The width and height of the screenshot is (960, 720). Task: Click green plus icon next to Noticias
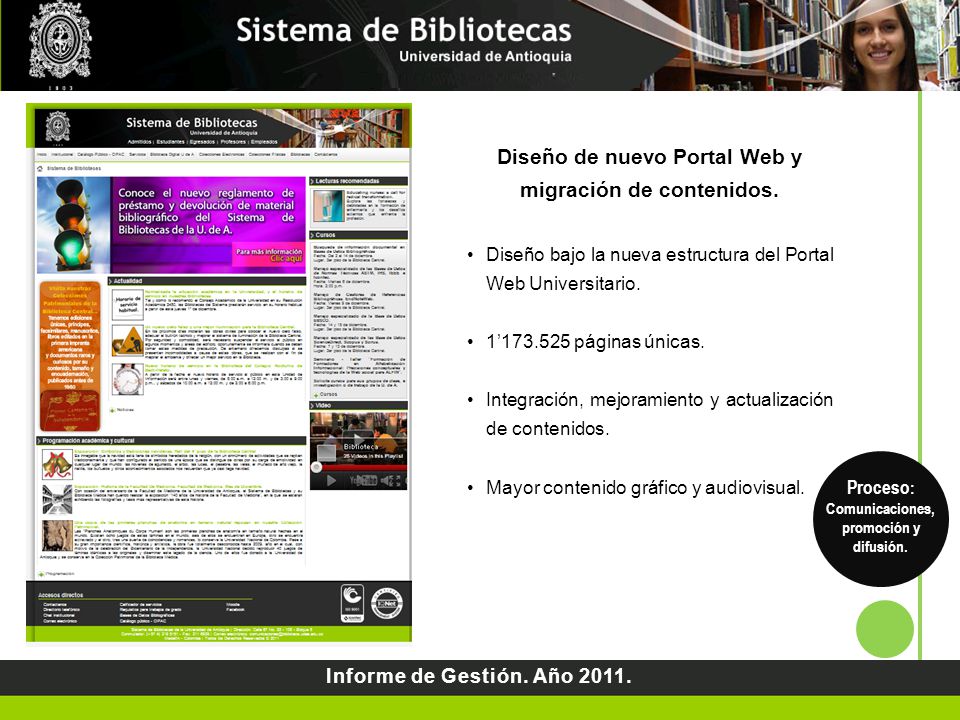pos(112,410)
